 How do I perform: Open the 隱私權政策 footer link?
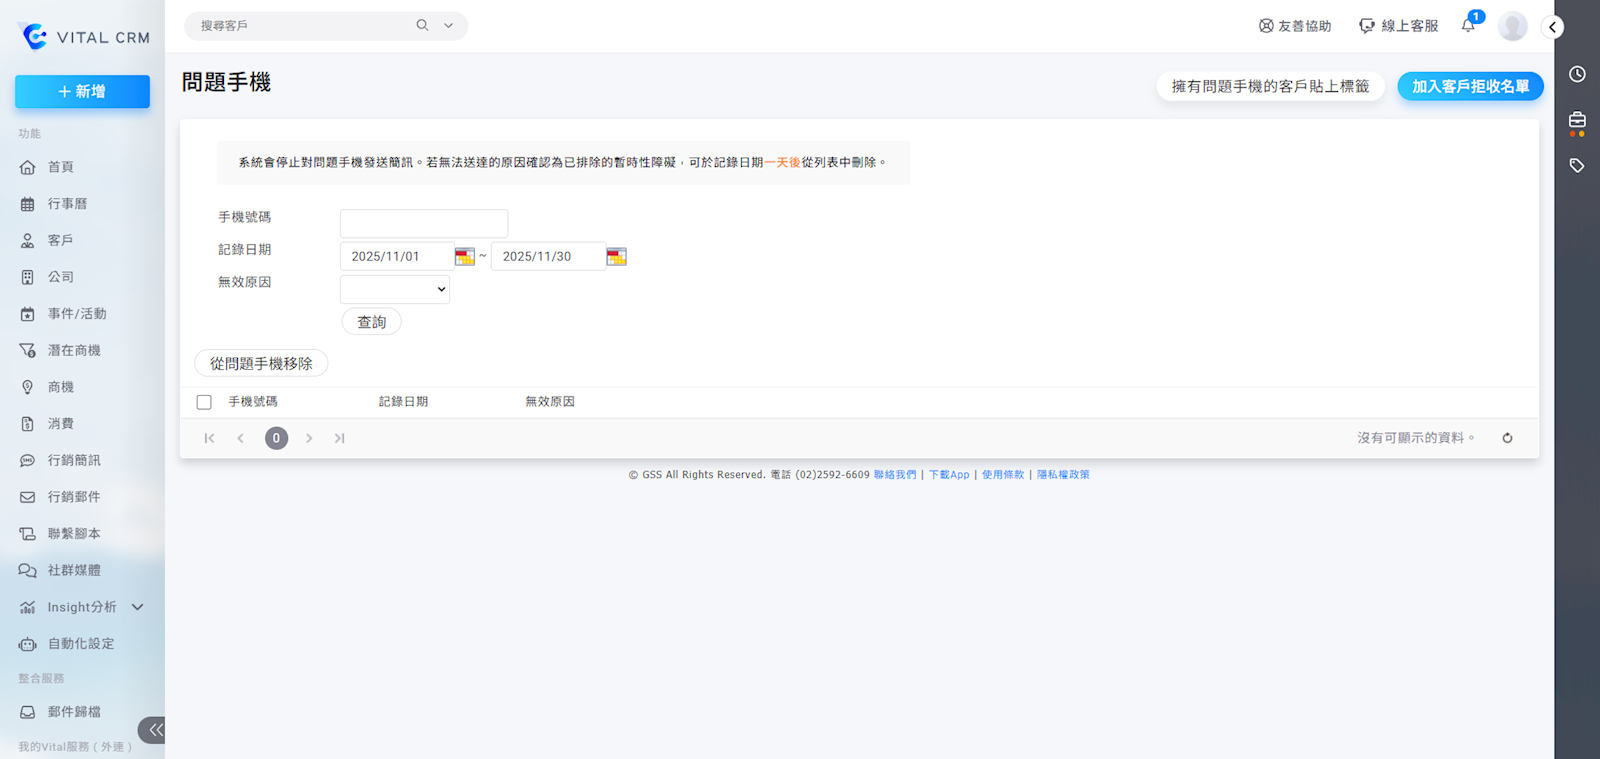1063,475
